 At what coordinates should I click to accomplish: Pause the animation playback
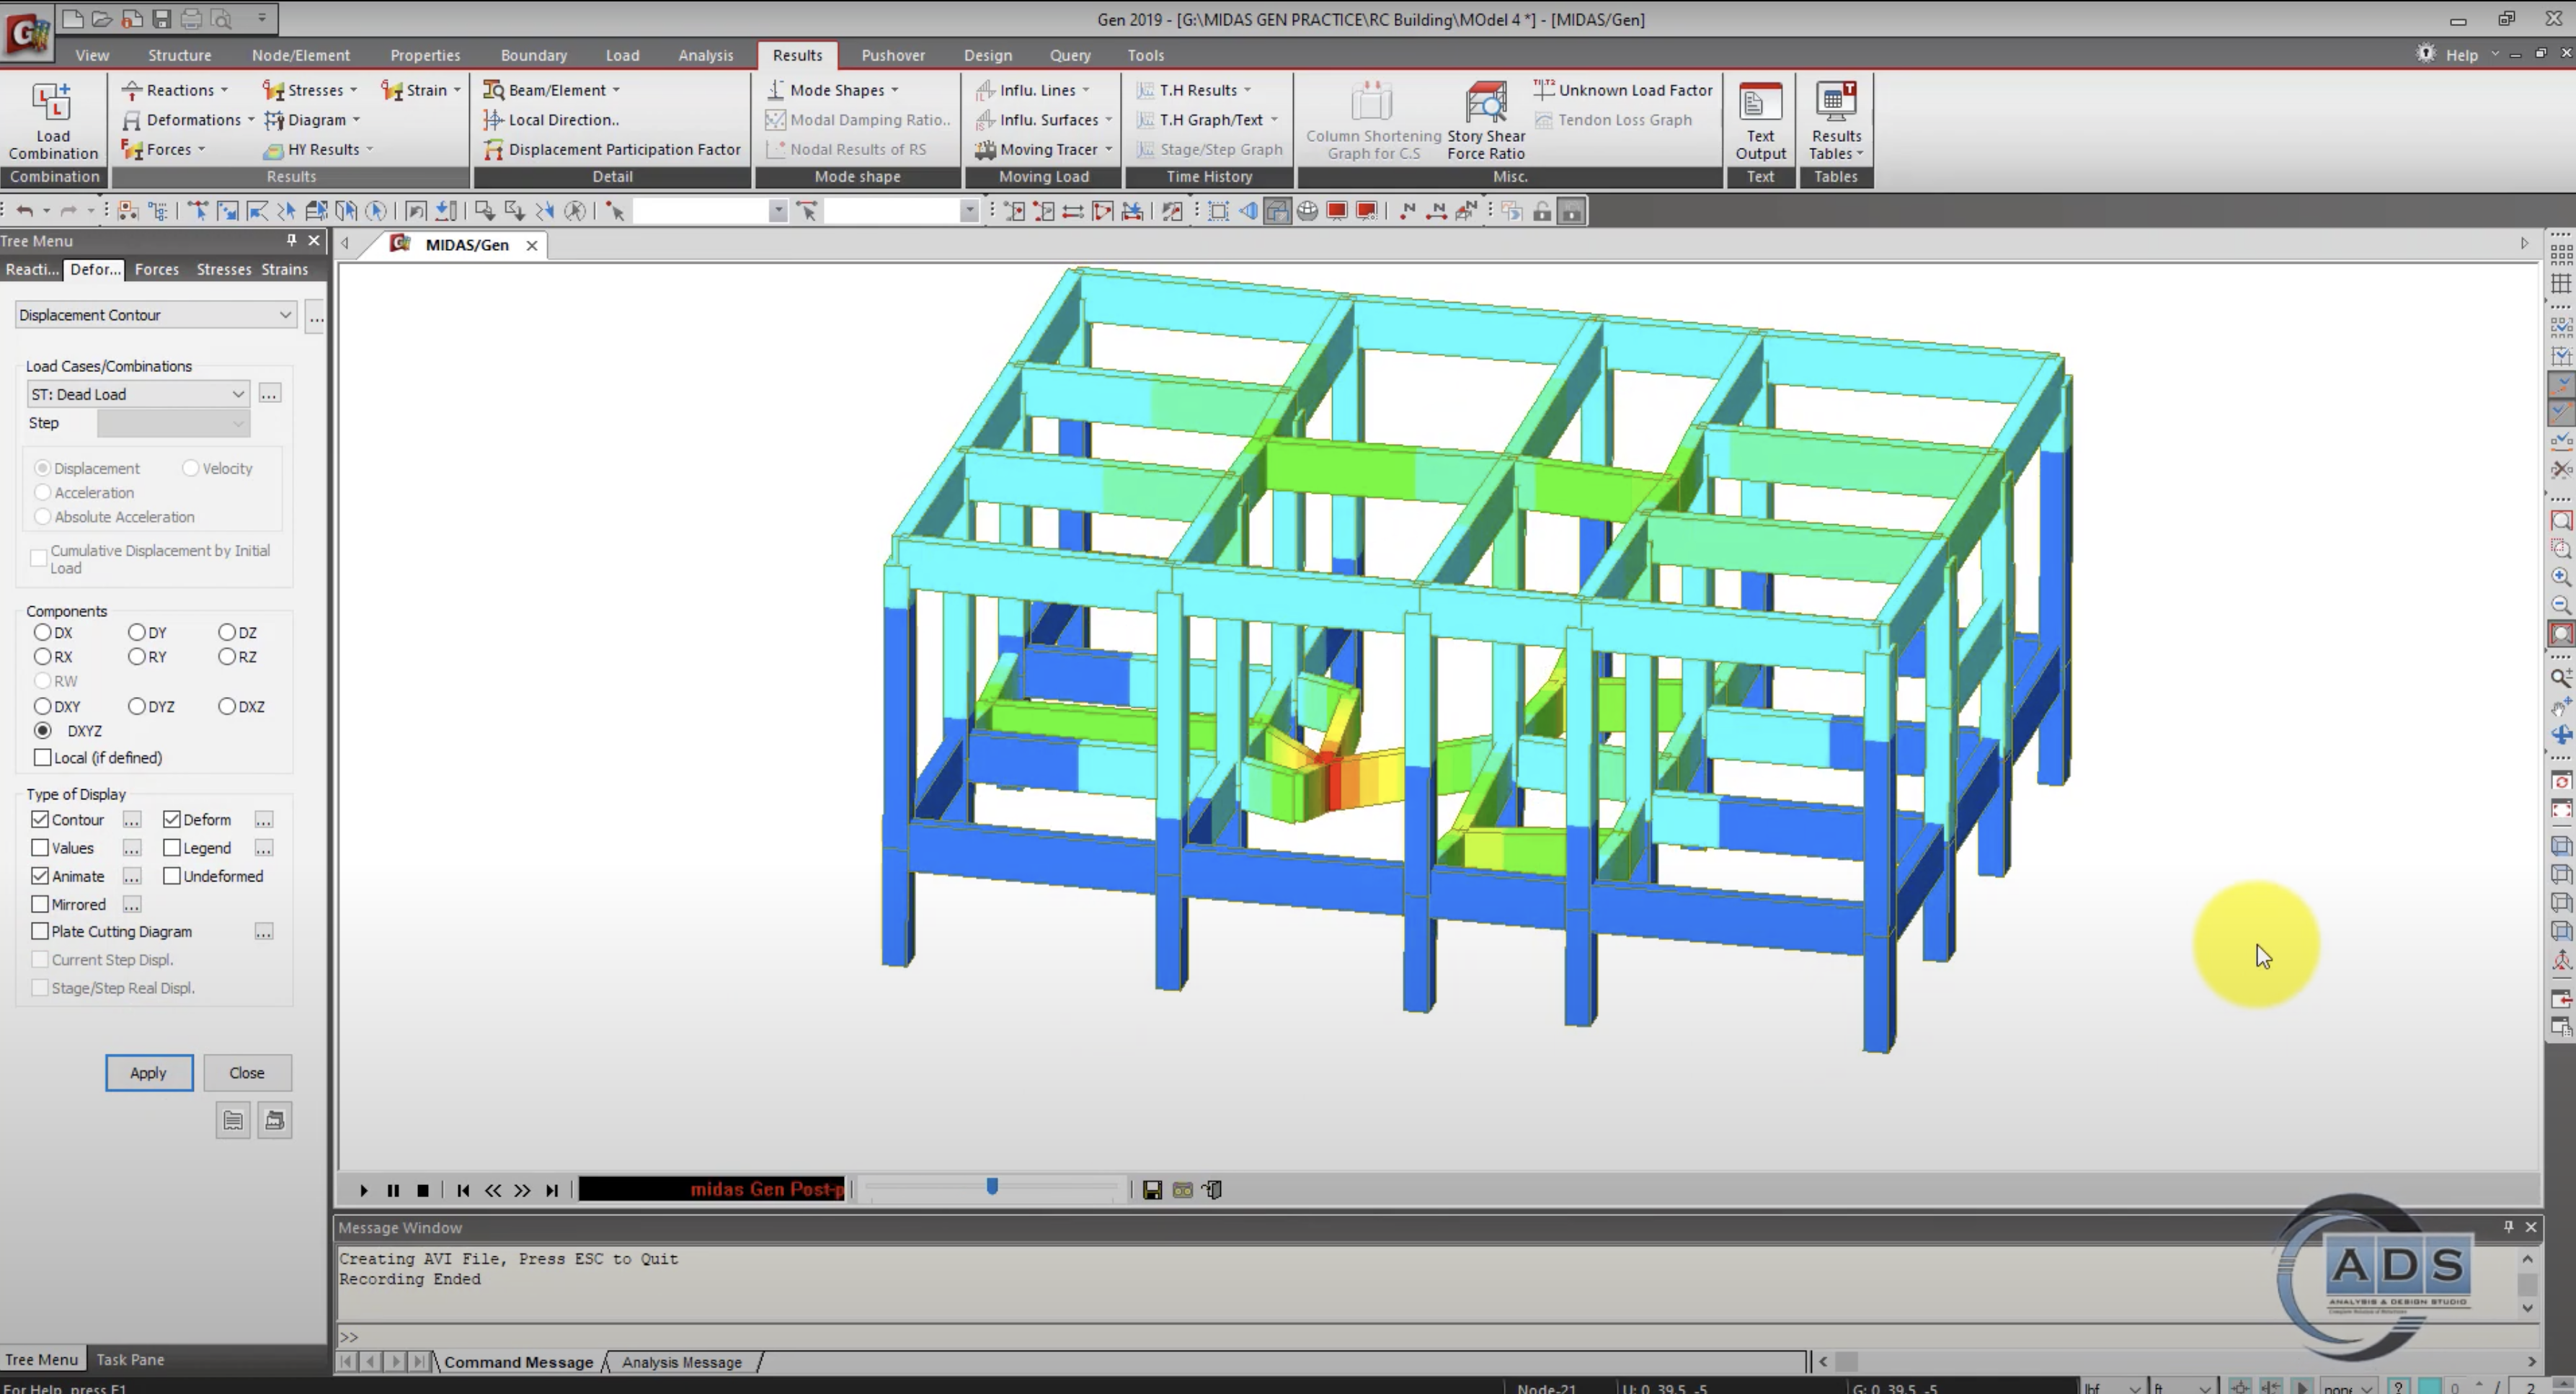[393, 1190]
